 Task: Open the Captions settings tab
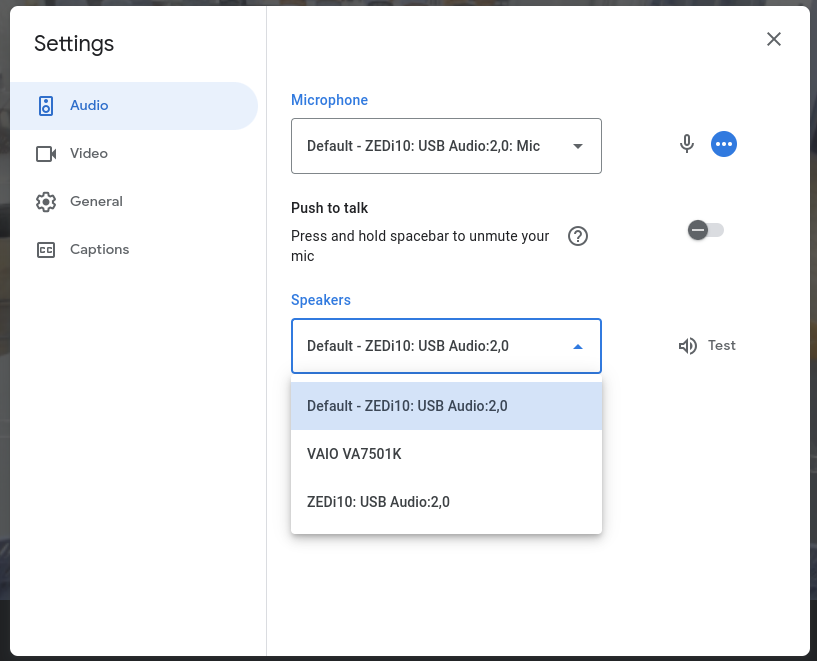coord(99,250)
